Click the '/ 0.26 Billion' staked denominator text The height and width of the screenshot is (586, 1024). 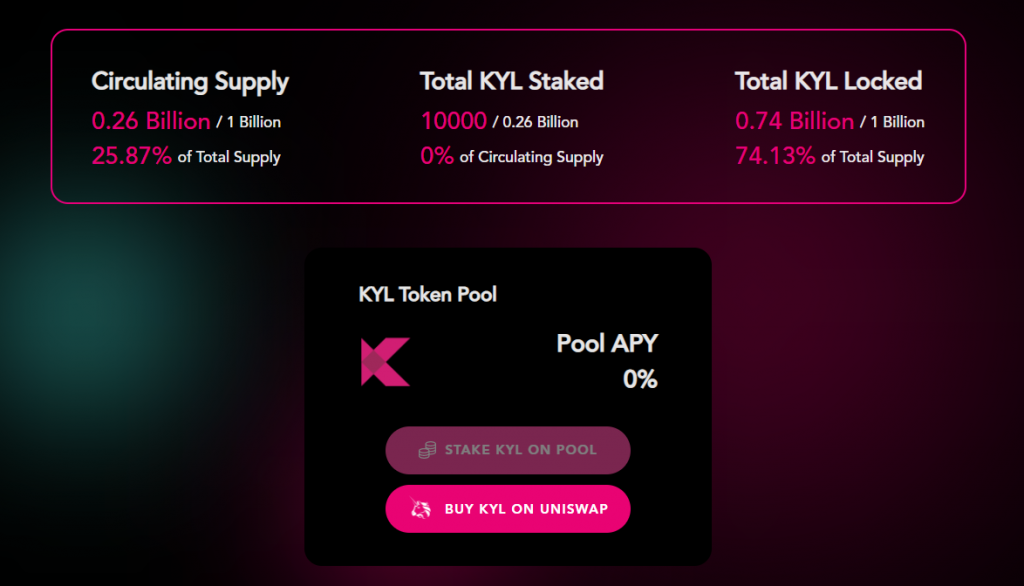click(x=535, y=122)
